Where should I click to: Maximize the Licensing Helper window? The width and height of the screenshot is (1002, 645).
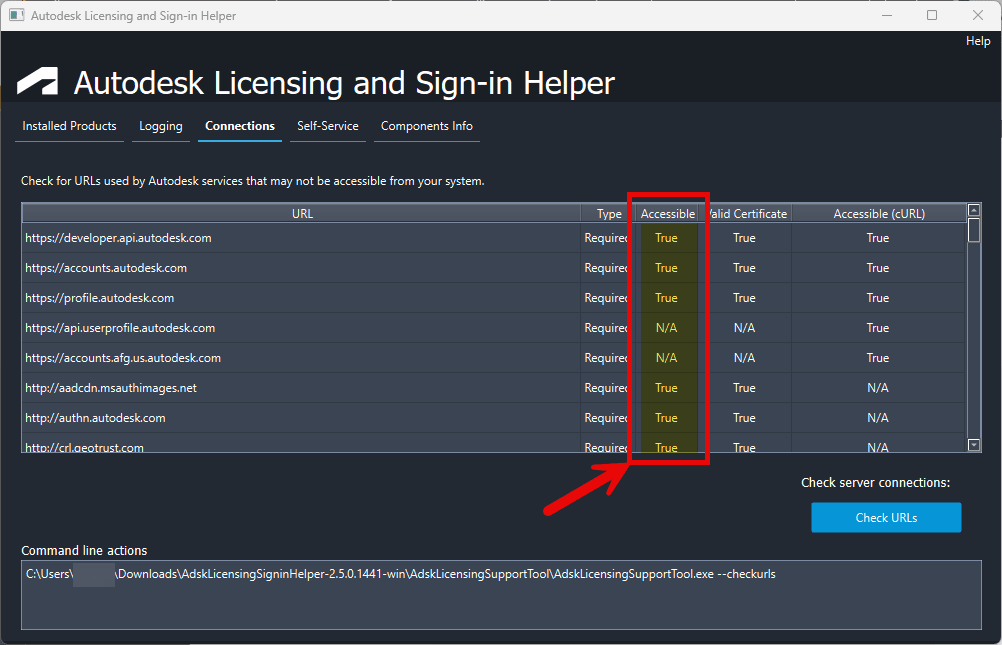(x=932, y=15)
